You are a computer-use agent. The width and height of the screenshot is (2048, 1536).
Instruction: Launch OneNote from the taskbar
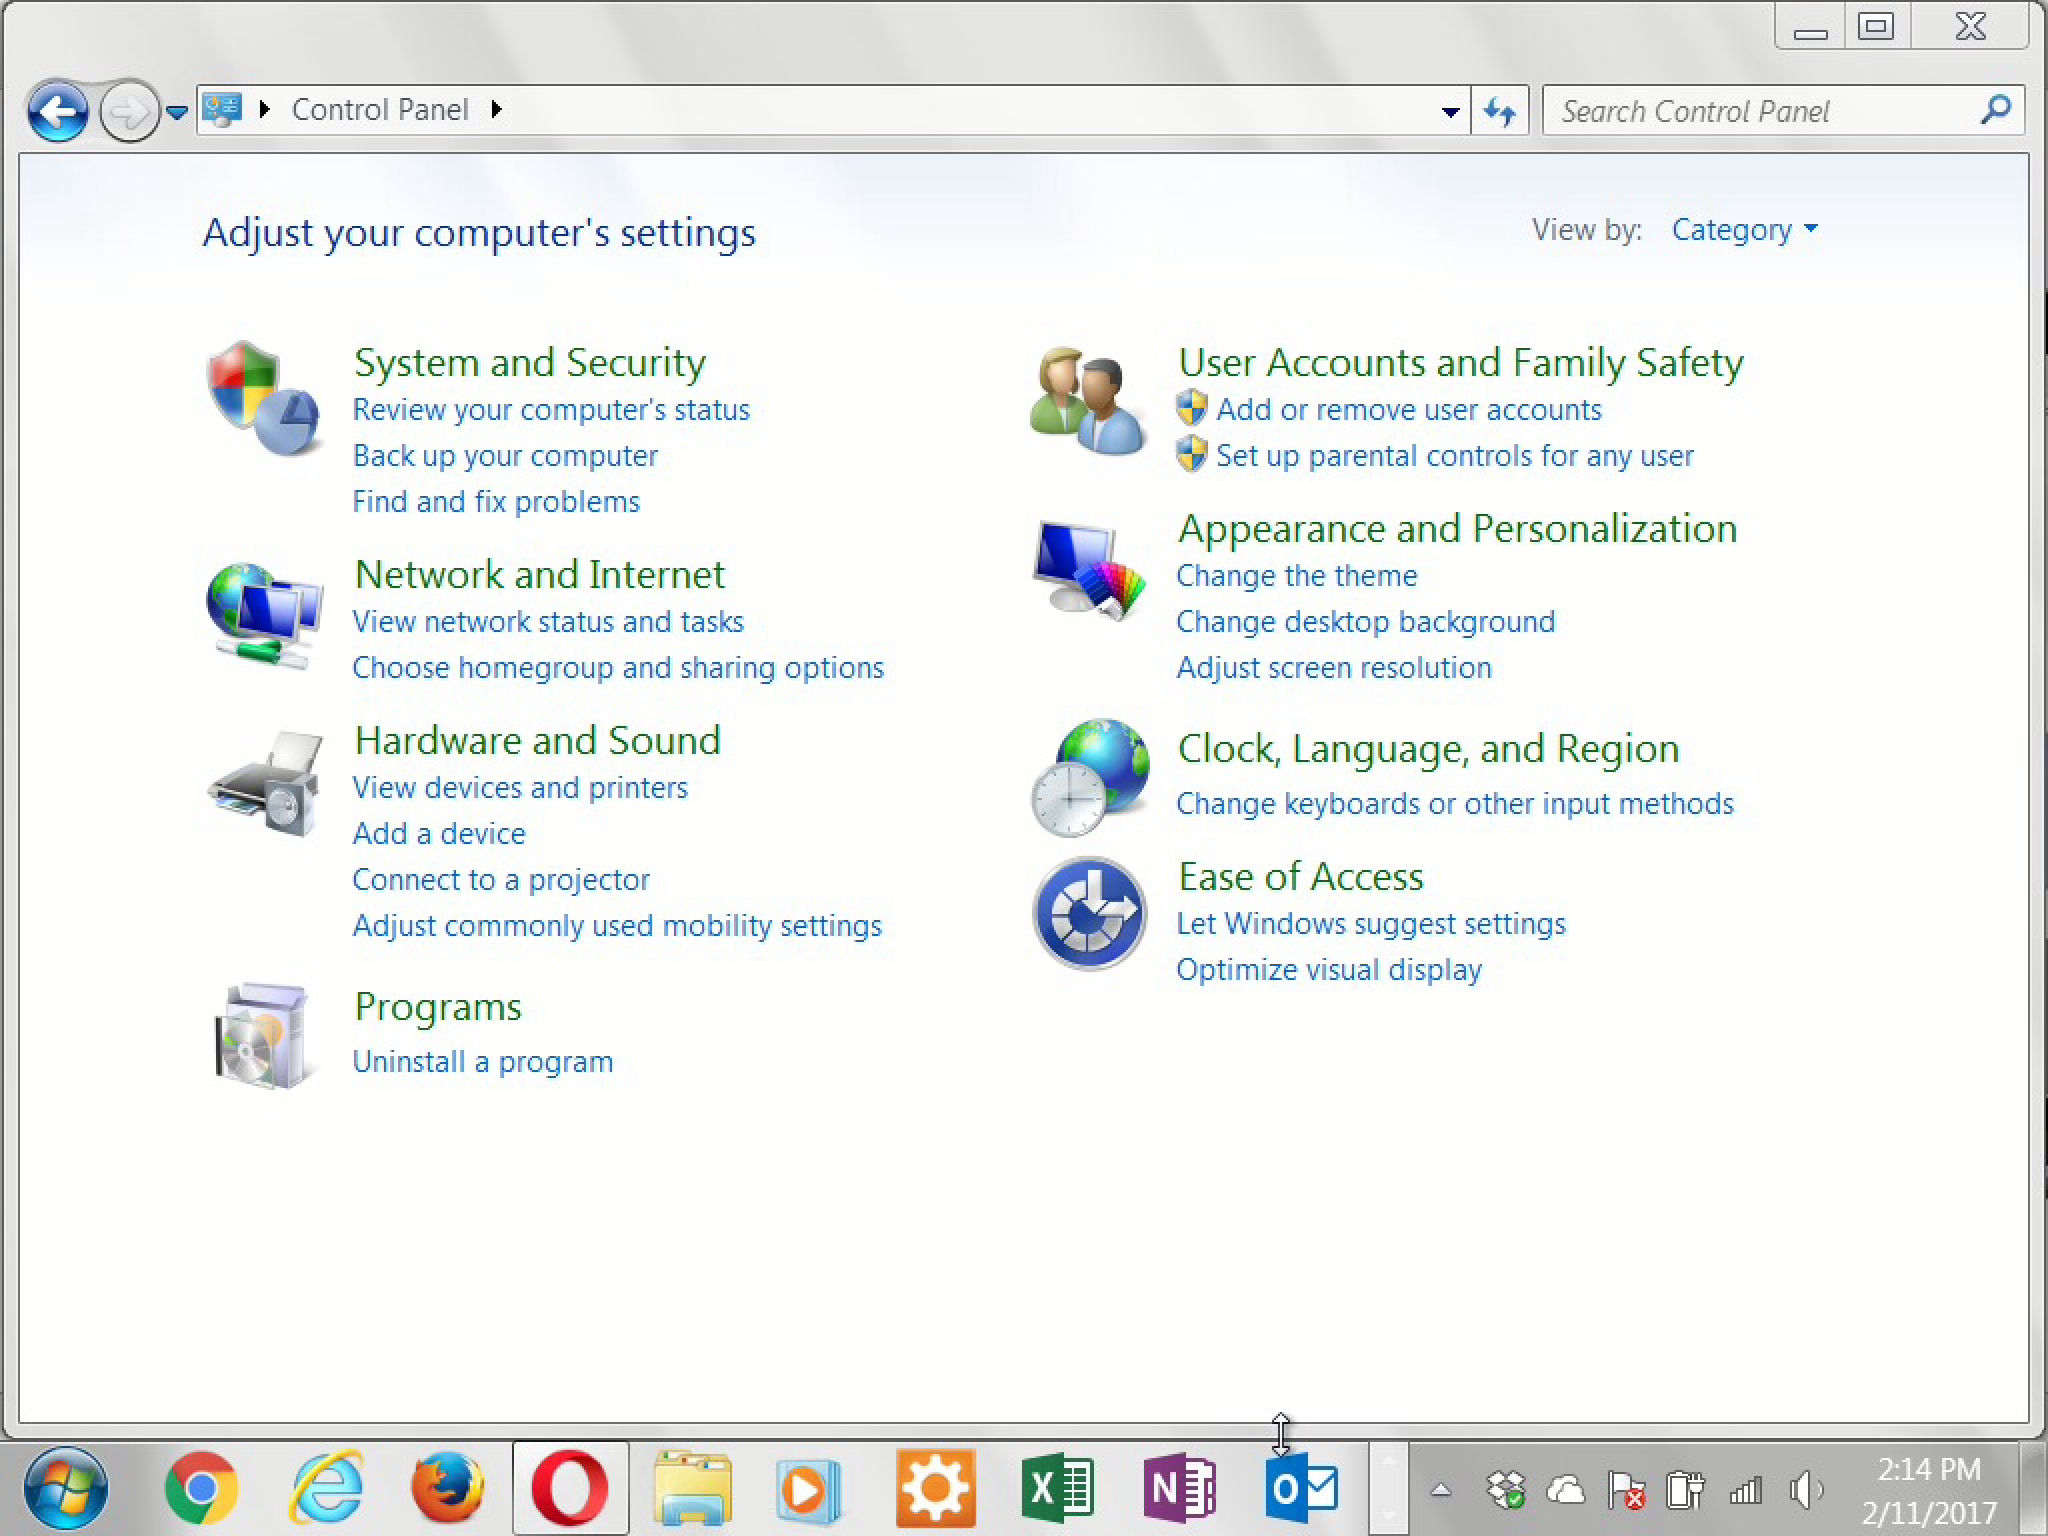[x=1179, y=1489]
